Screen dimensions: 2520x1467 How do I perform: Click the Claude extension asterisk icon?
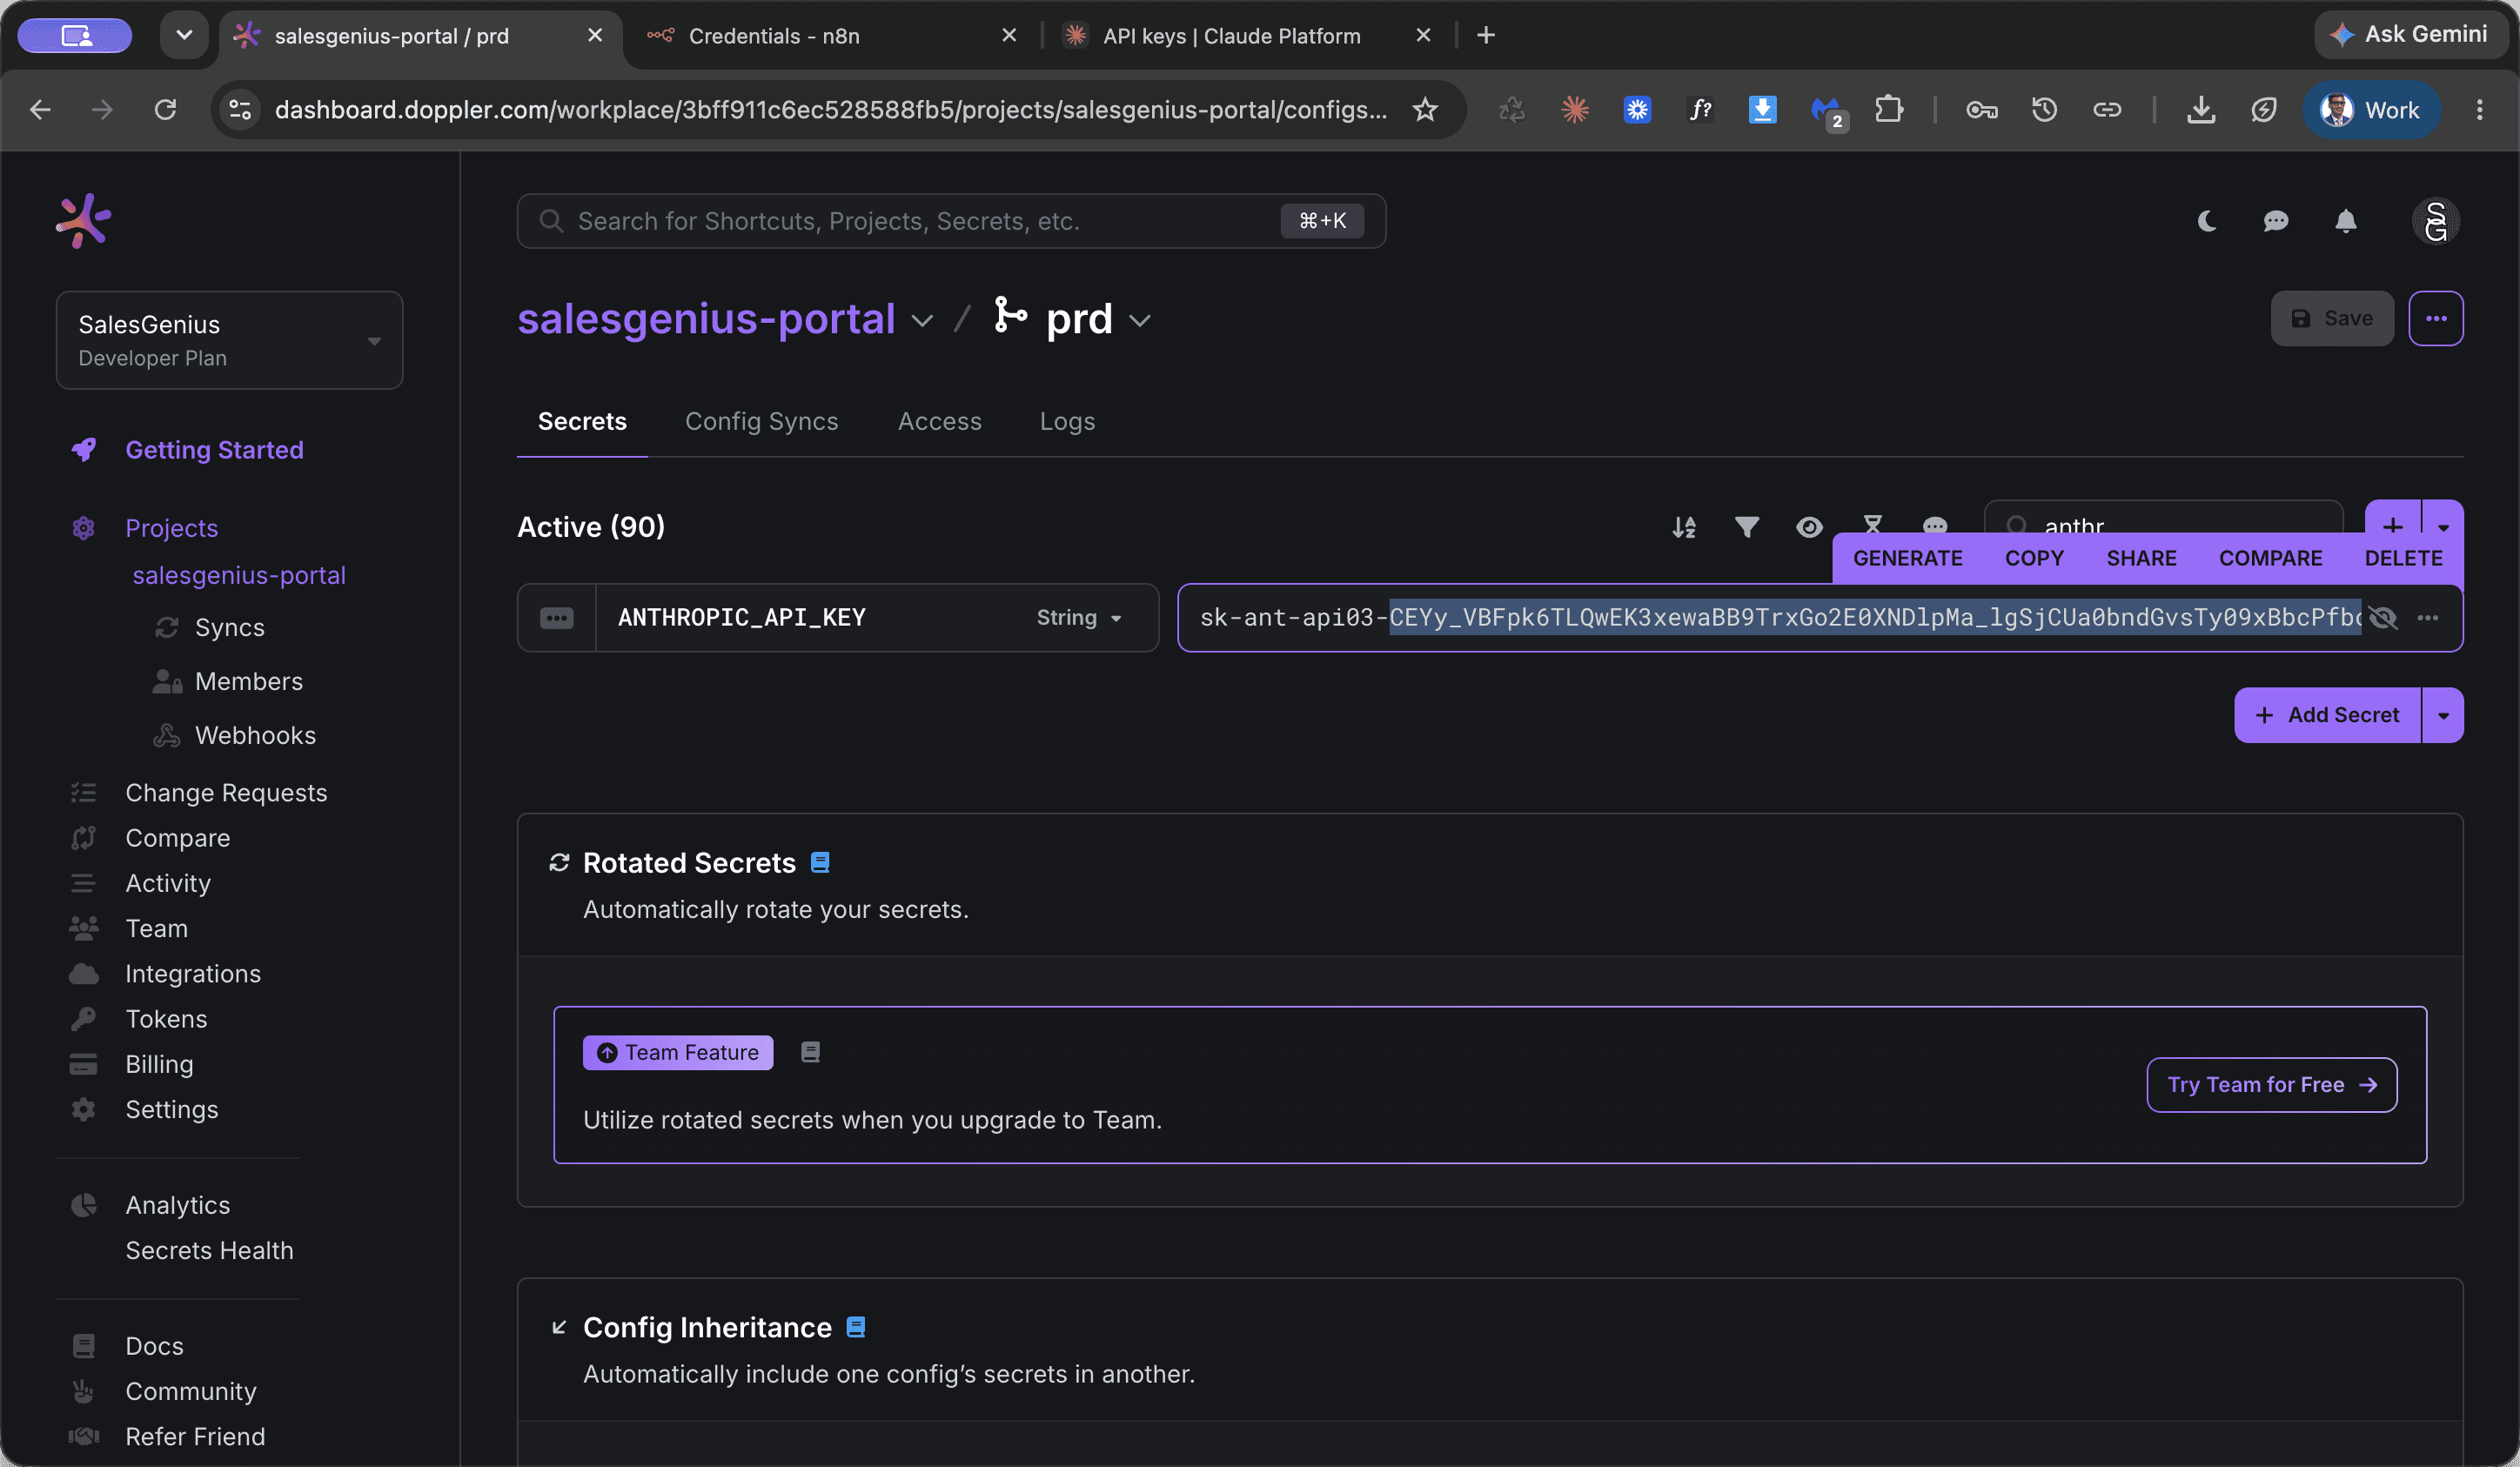(1575, 110)
